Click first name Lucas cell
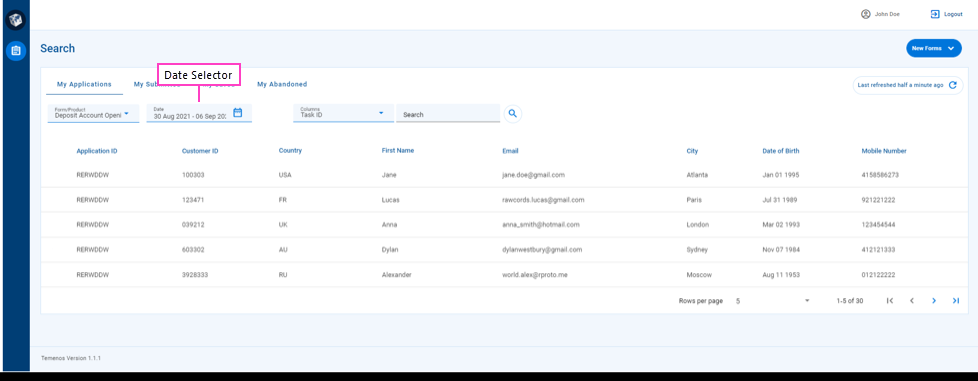The width and height of the screenshot is (978, 381). (390, 200)
